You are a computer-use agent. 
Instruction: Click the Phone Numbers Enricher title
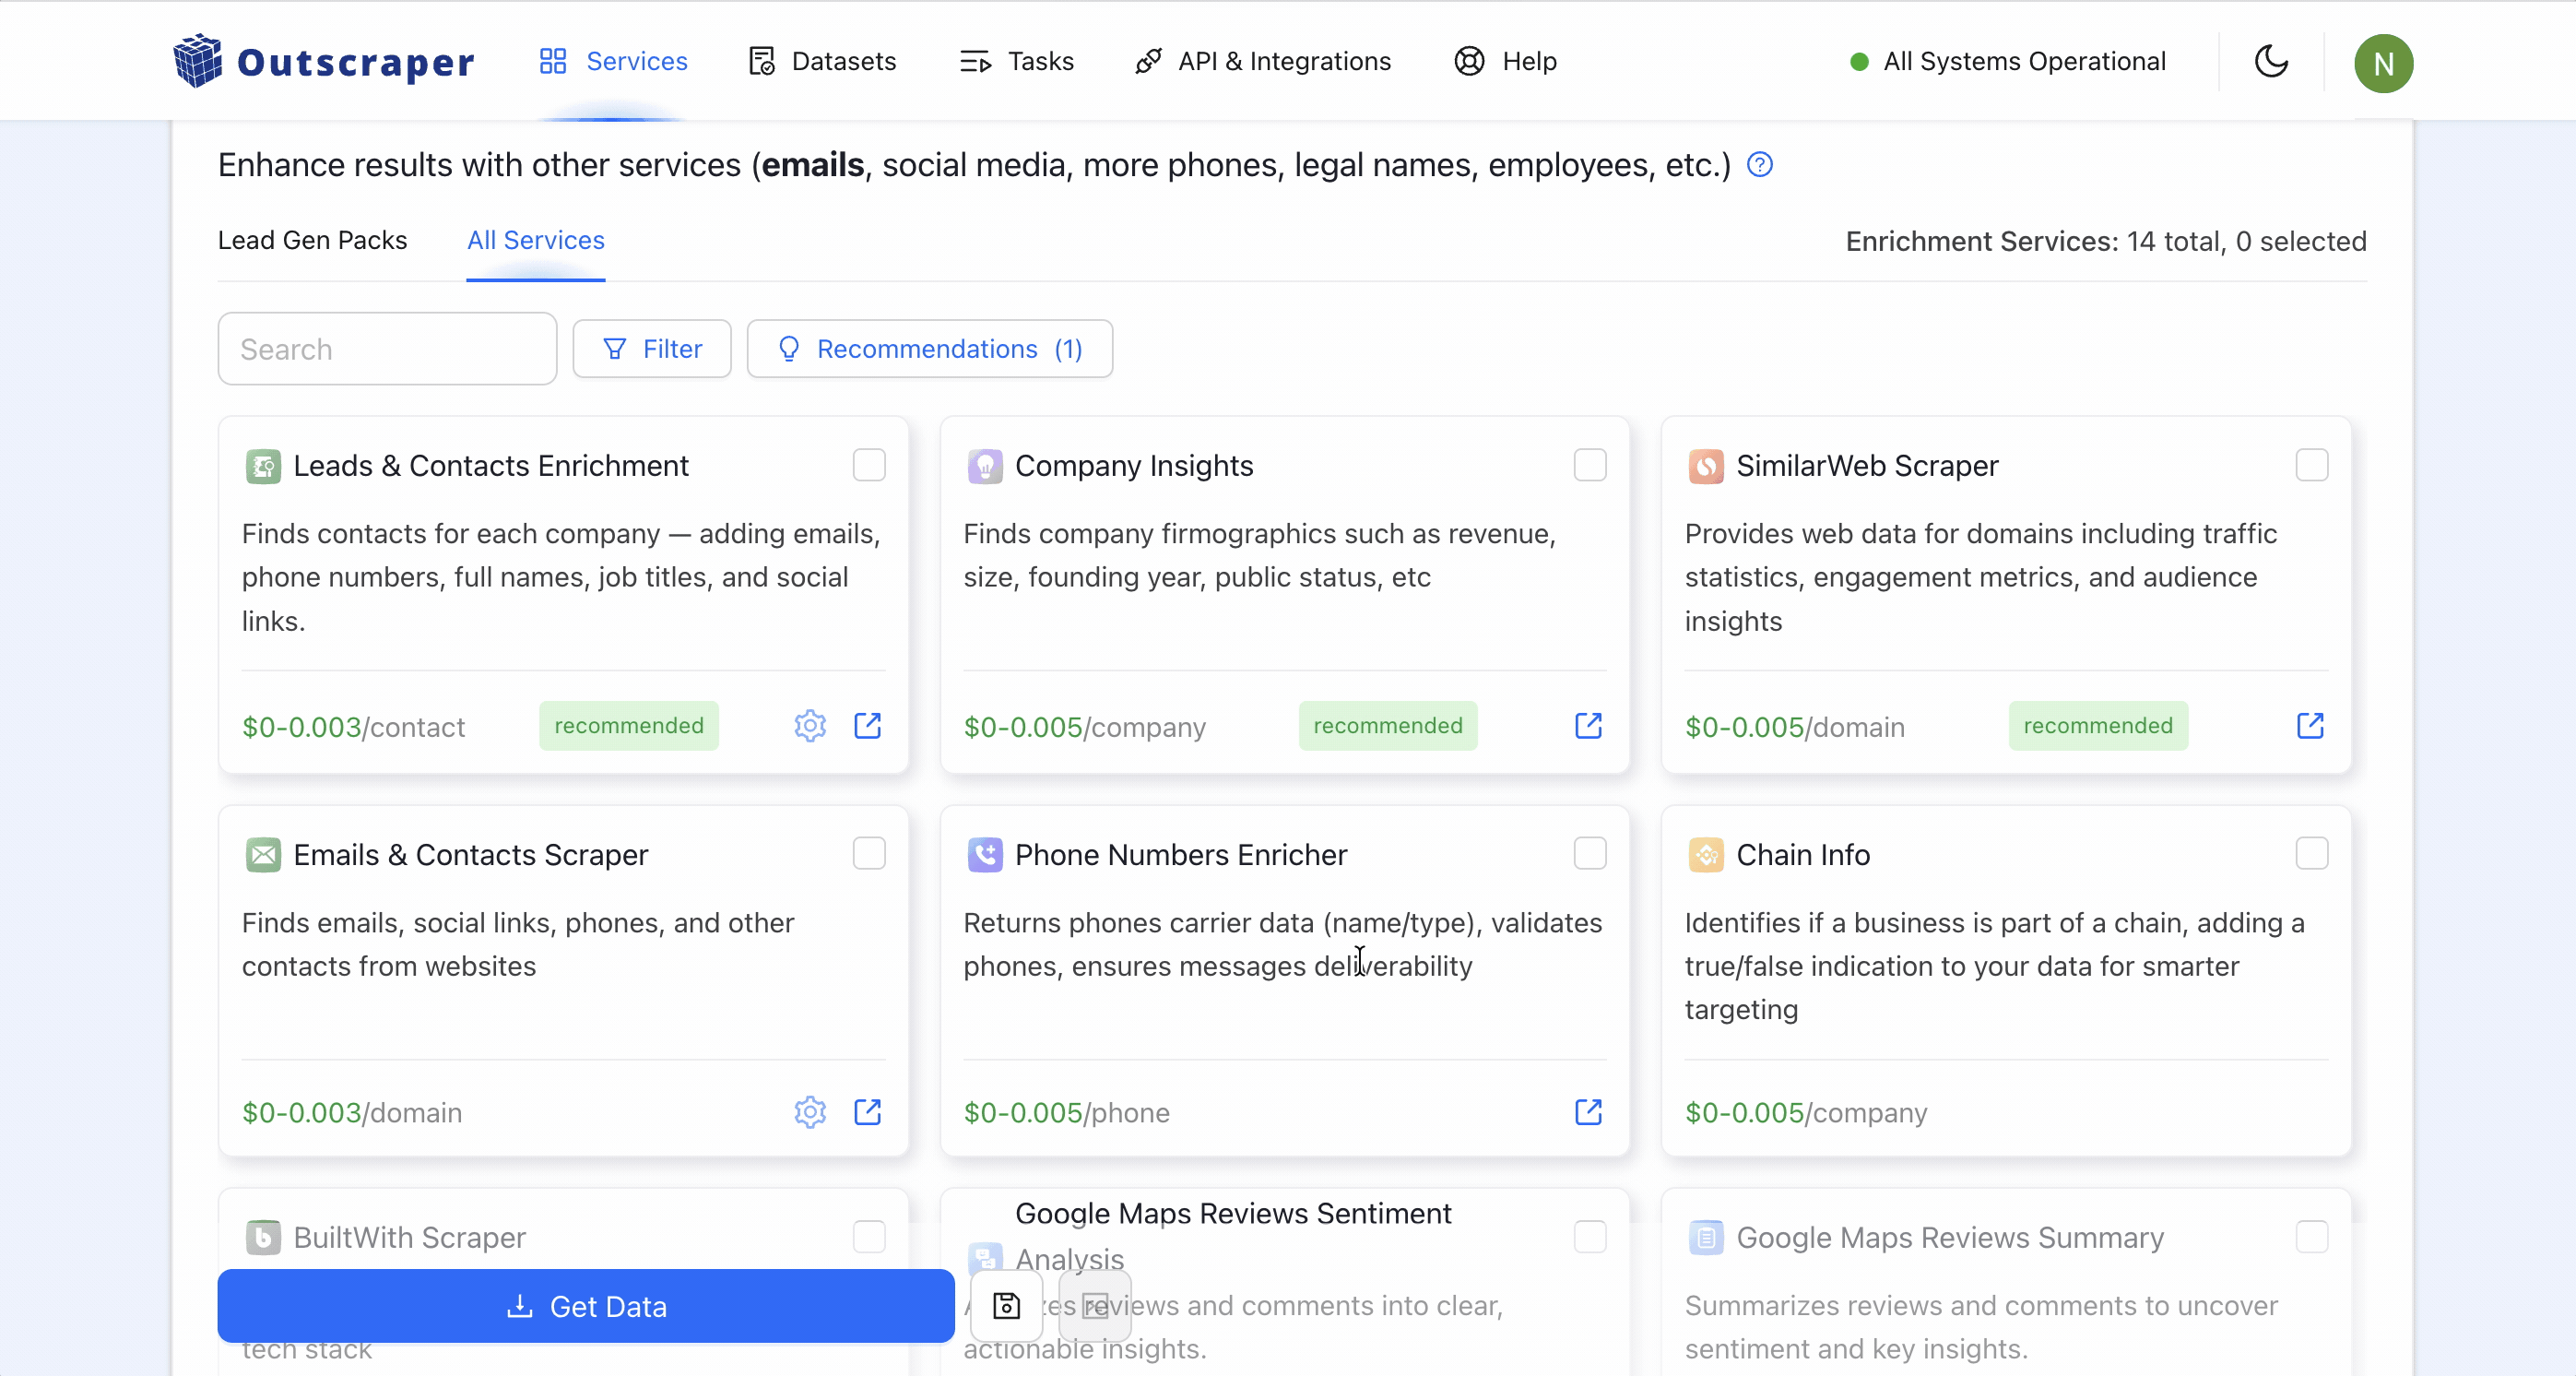point(1180,855)
